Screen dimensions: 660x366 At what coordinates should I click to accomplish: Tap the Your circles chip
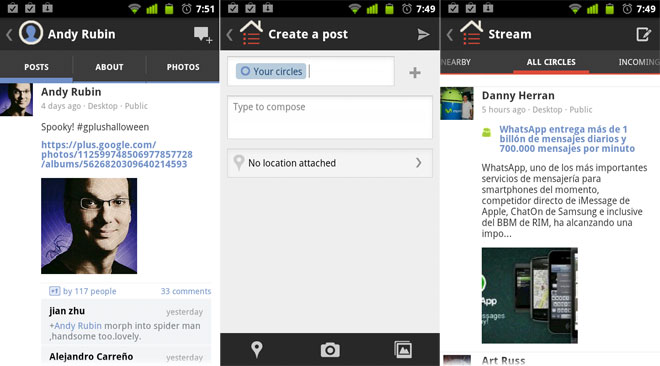pos(271,72)
